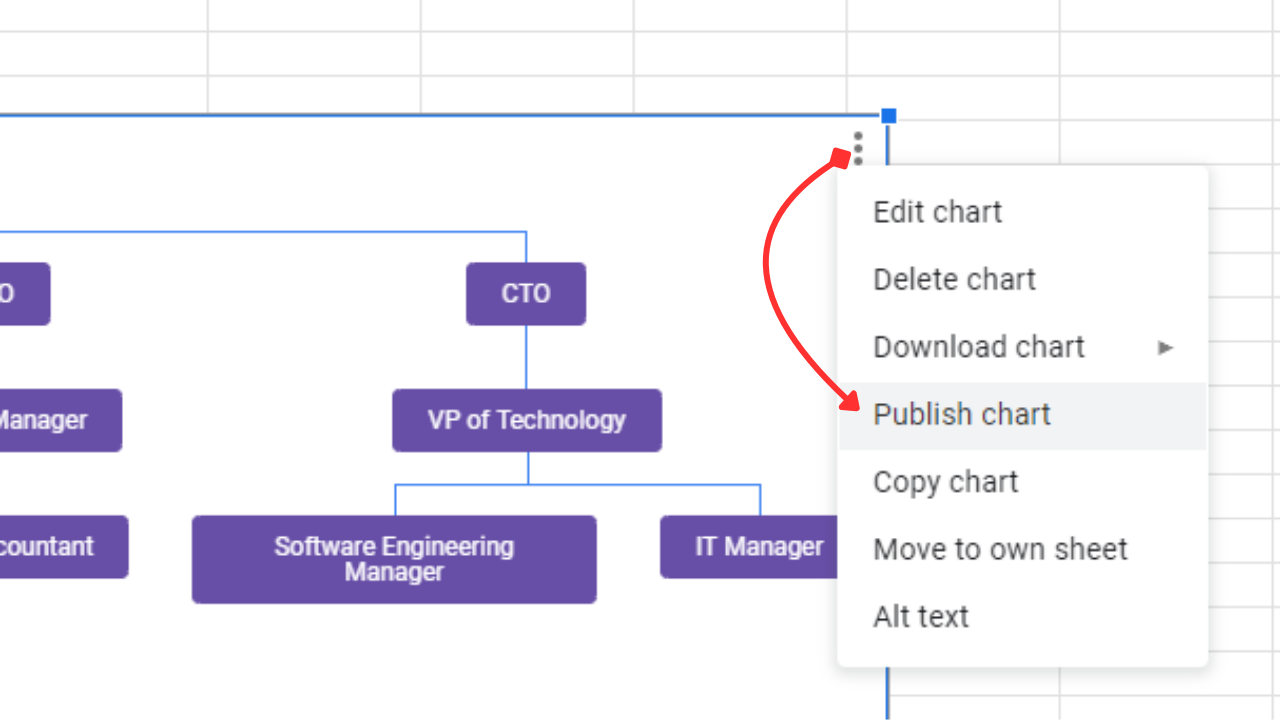
Task: Click the Software Engineering Manager node
Action: (x=394, y=558)
